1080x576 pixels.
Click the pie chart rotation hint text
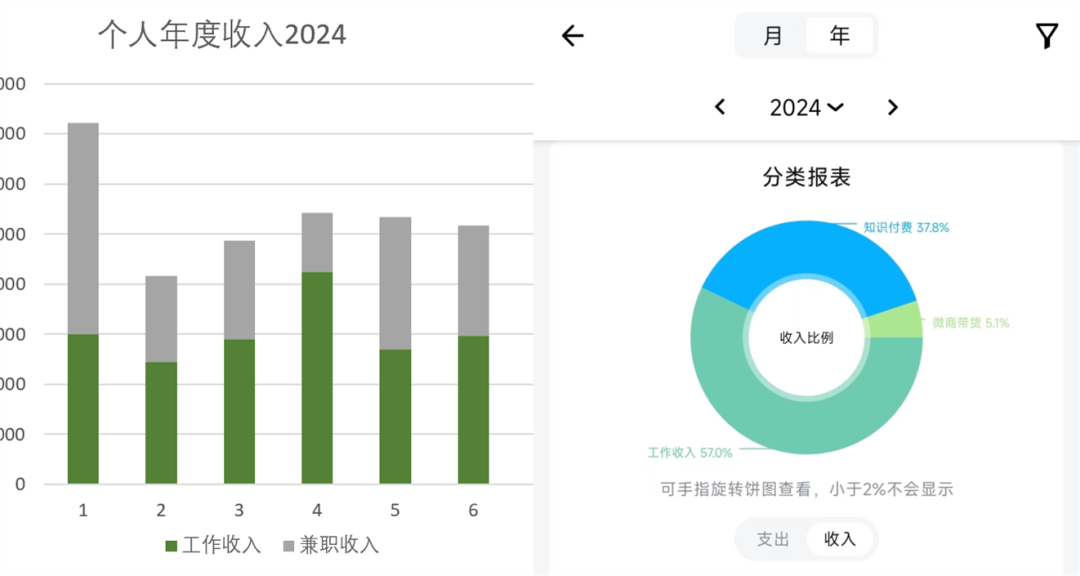[807, 489]
